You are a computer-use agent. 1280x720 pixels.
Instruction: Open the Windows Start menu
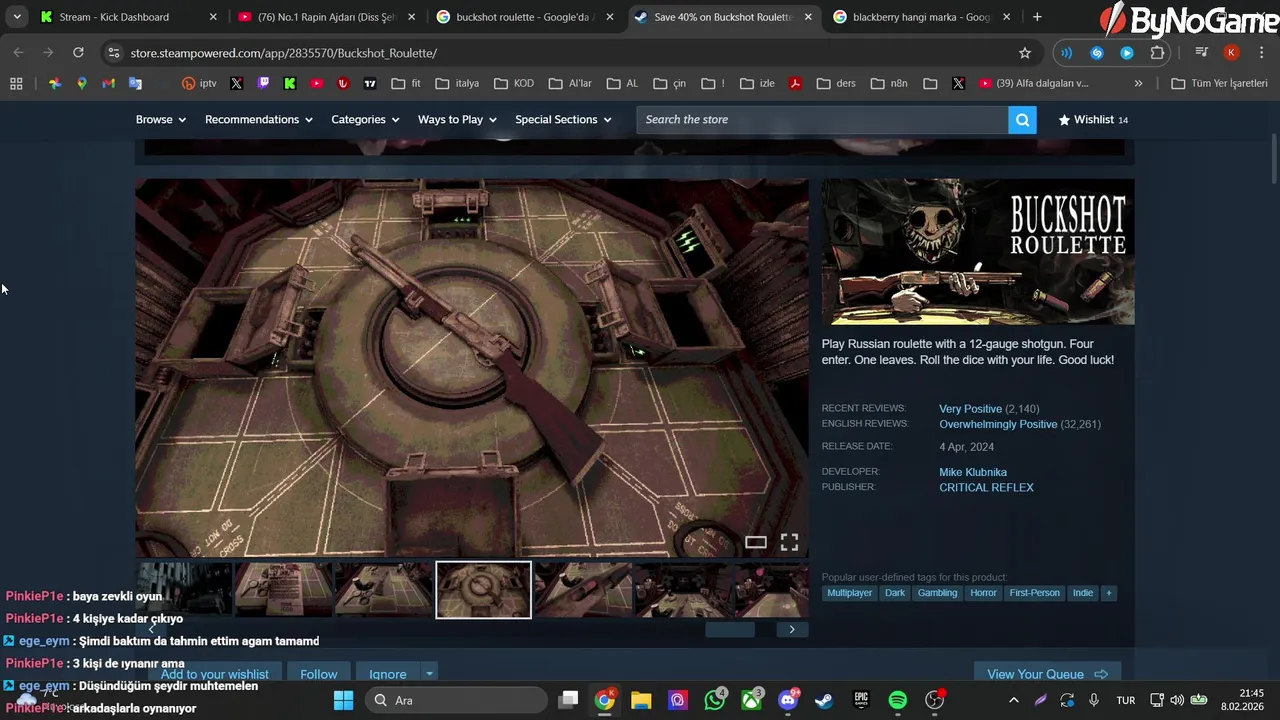(343, 701)
